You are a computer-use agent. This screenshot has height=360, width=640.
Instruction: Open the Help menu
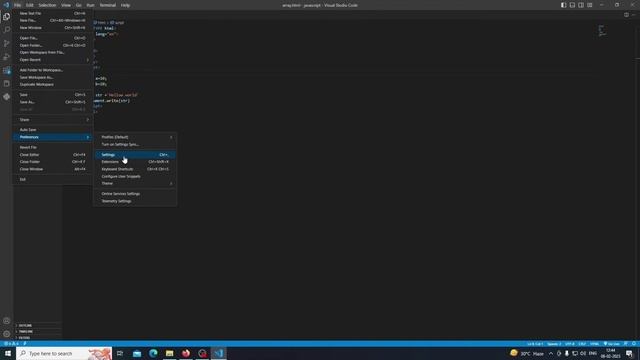click(x=125, y=5)
